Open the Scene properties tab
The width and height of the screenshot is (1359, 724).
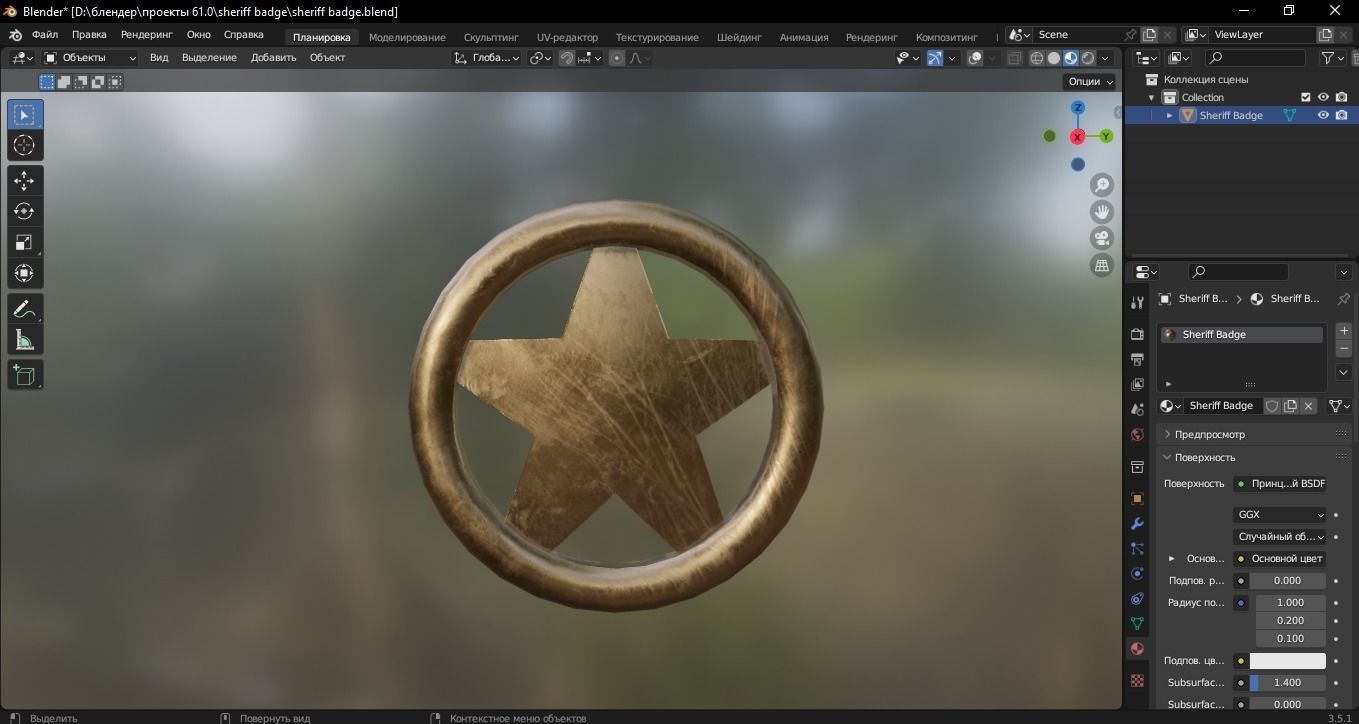[1137, 410]
